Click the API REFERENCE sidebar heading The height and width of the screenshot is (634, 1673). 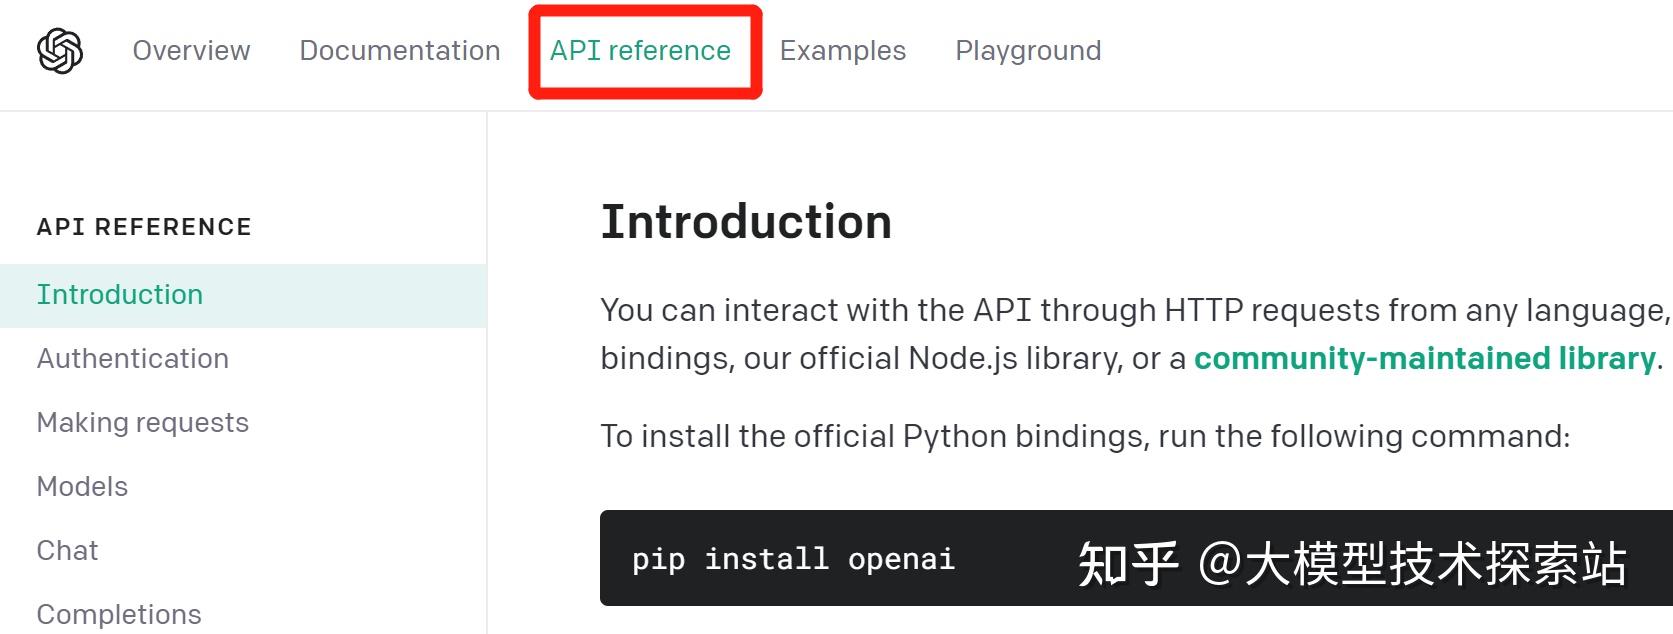click(143, 226)
